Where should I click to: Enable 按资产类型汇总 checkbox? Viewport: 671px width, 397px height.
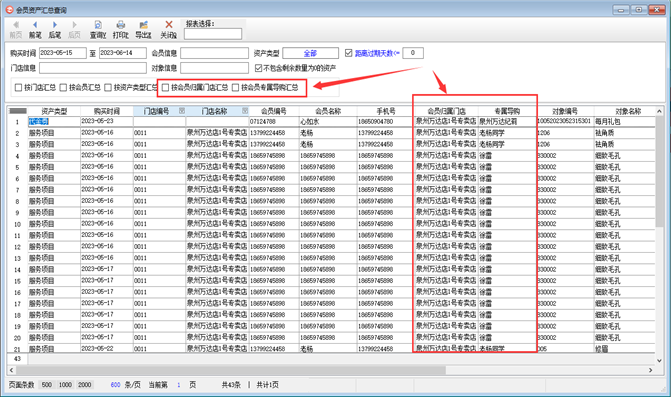coord(108,87)
